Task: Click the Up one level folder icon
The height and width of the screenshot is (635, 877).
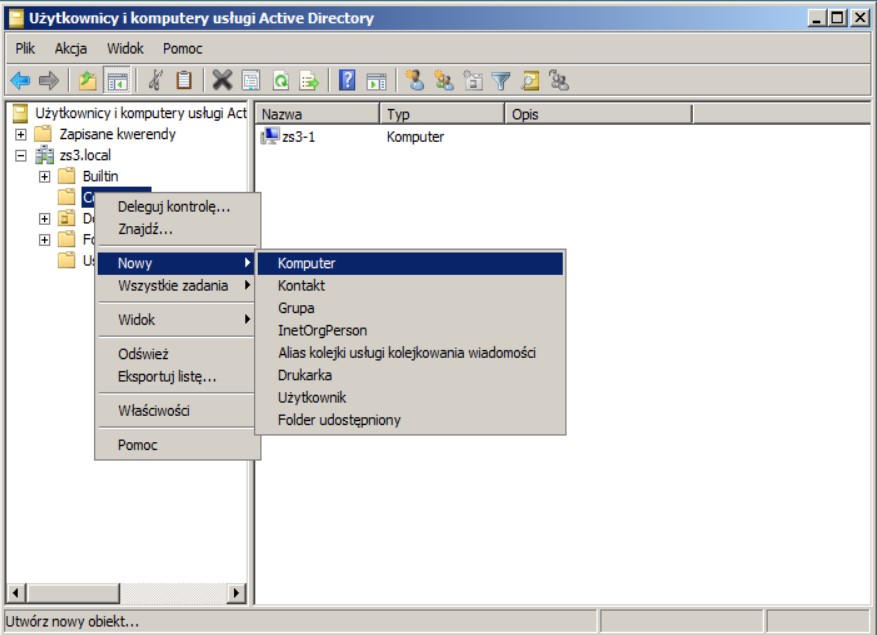Action: [x=88, y=81]
